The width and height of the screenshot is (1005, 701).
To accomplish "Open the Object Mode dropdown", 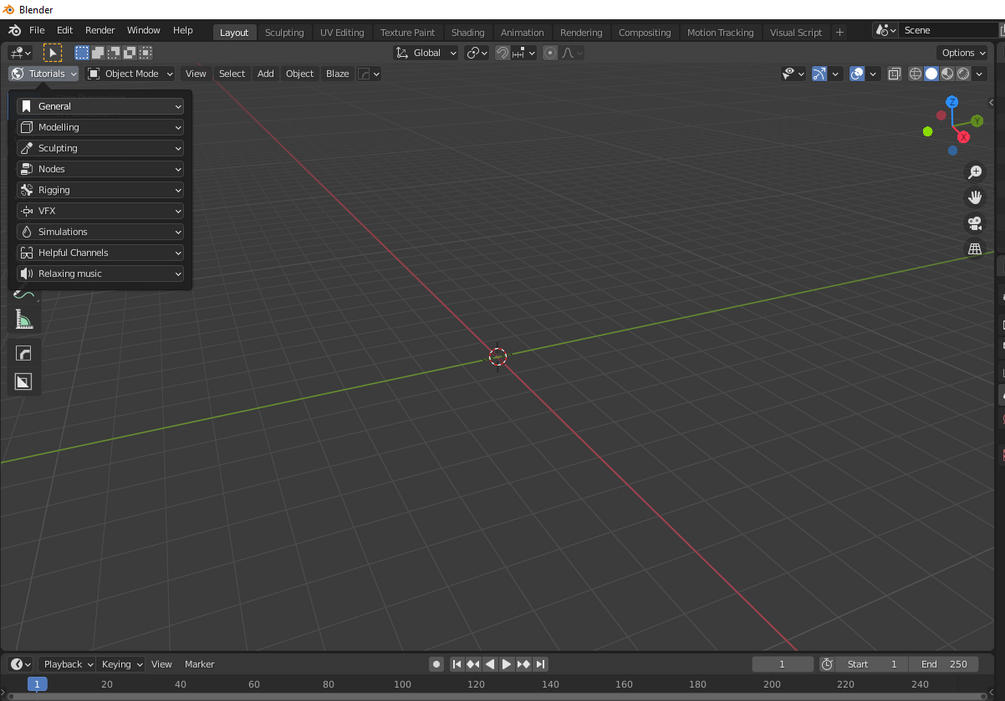I will coord(131,74).
